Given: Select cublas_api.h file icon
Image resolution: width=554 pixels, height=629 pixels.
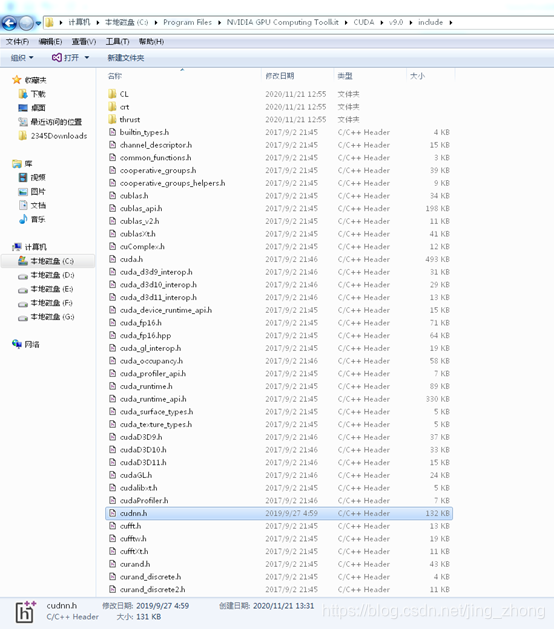Looking at the screenshot, I should point(113,208).
